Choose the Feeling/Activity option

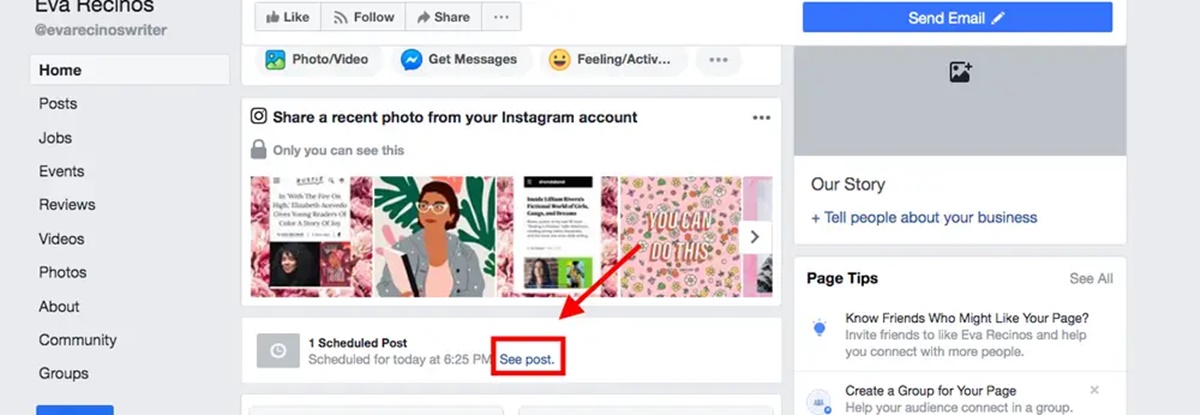coord(611,60)
